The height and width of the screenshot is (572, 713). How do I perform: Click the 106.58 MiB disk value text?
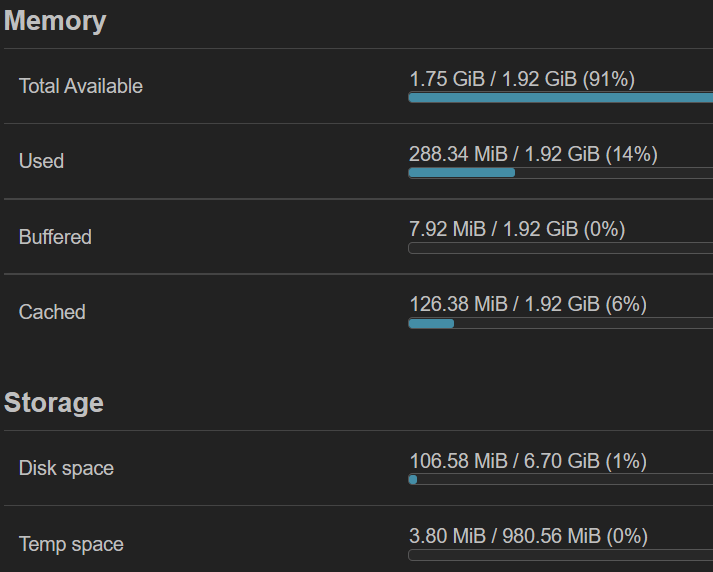click(x=528, y=461)
